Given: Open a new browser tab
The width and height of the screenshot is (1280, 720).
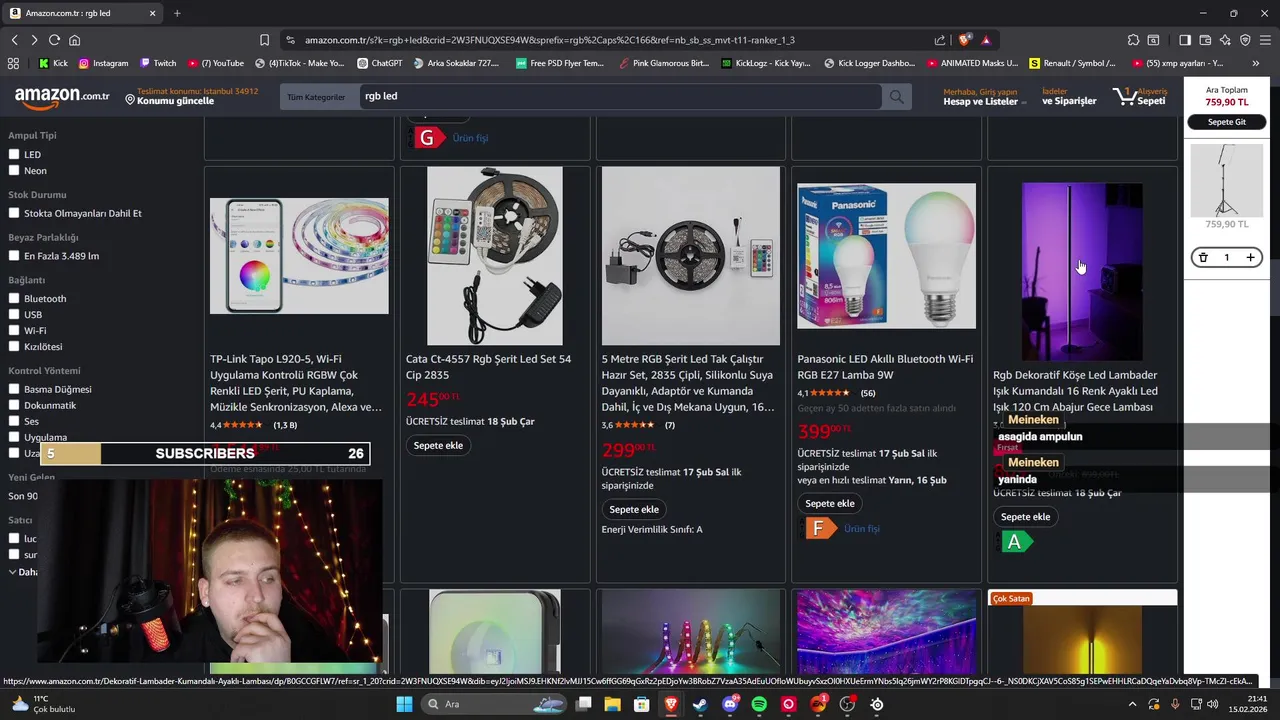Looking at the screenshot, I should (177, 13).
